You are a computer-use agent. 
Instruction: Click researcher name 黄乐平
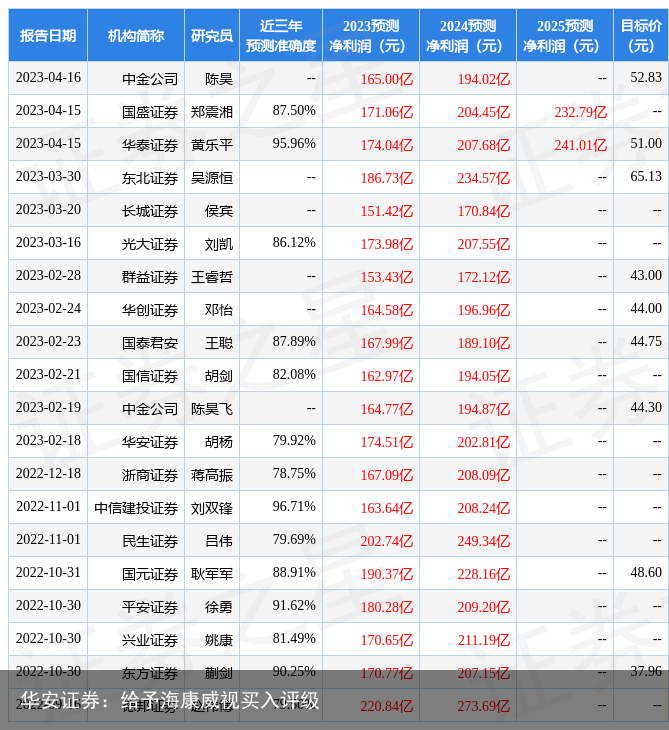pyautogui.click(x=212, y=145)
